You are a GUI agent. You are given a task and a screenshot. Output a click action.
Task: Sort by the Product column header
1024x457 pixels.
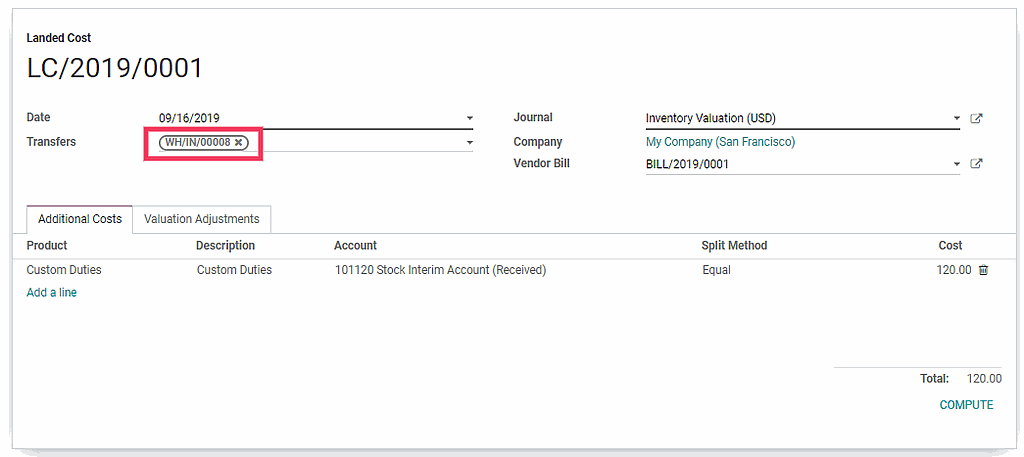tap(47, 246)
